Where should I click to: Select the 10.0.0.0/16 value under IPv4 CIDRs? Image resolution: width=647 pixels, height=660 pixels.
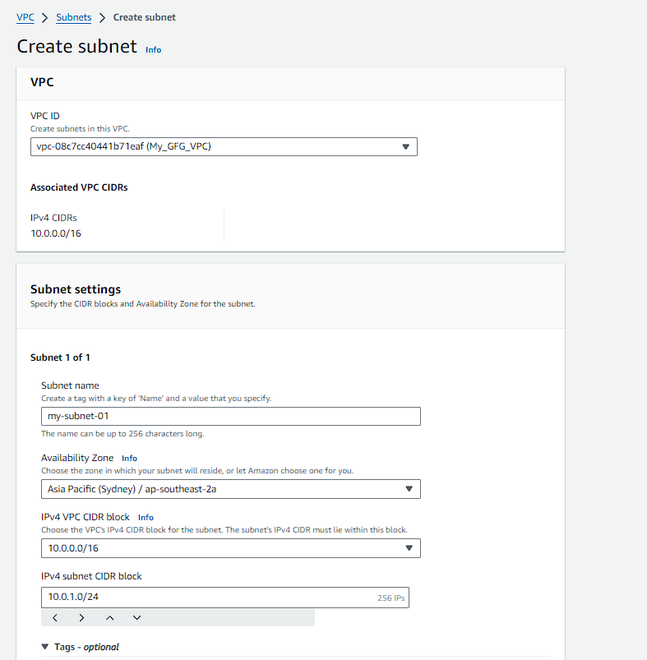tap(57, 232)
